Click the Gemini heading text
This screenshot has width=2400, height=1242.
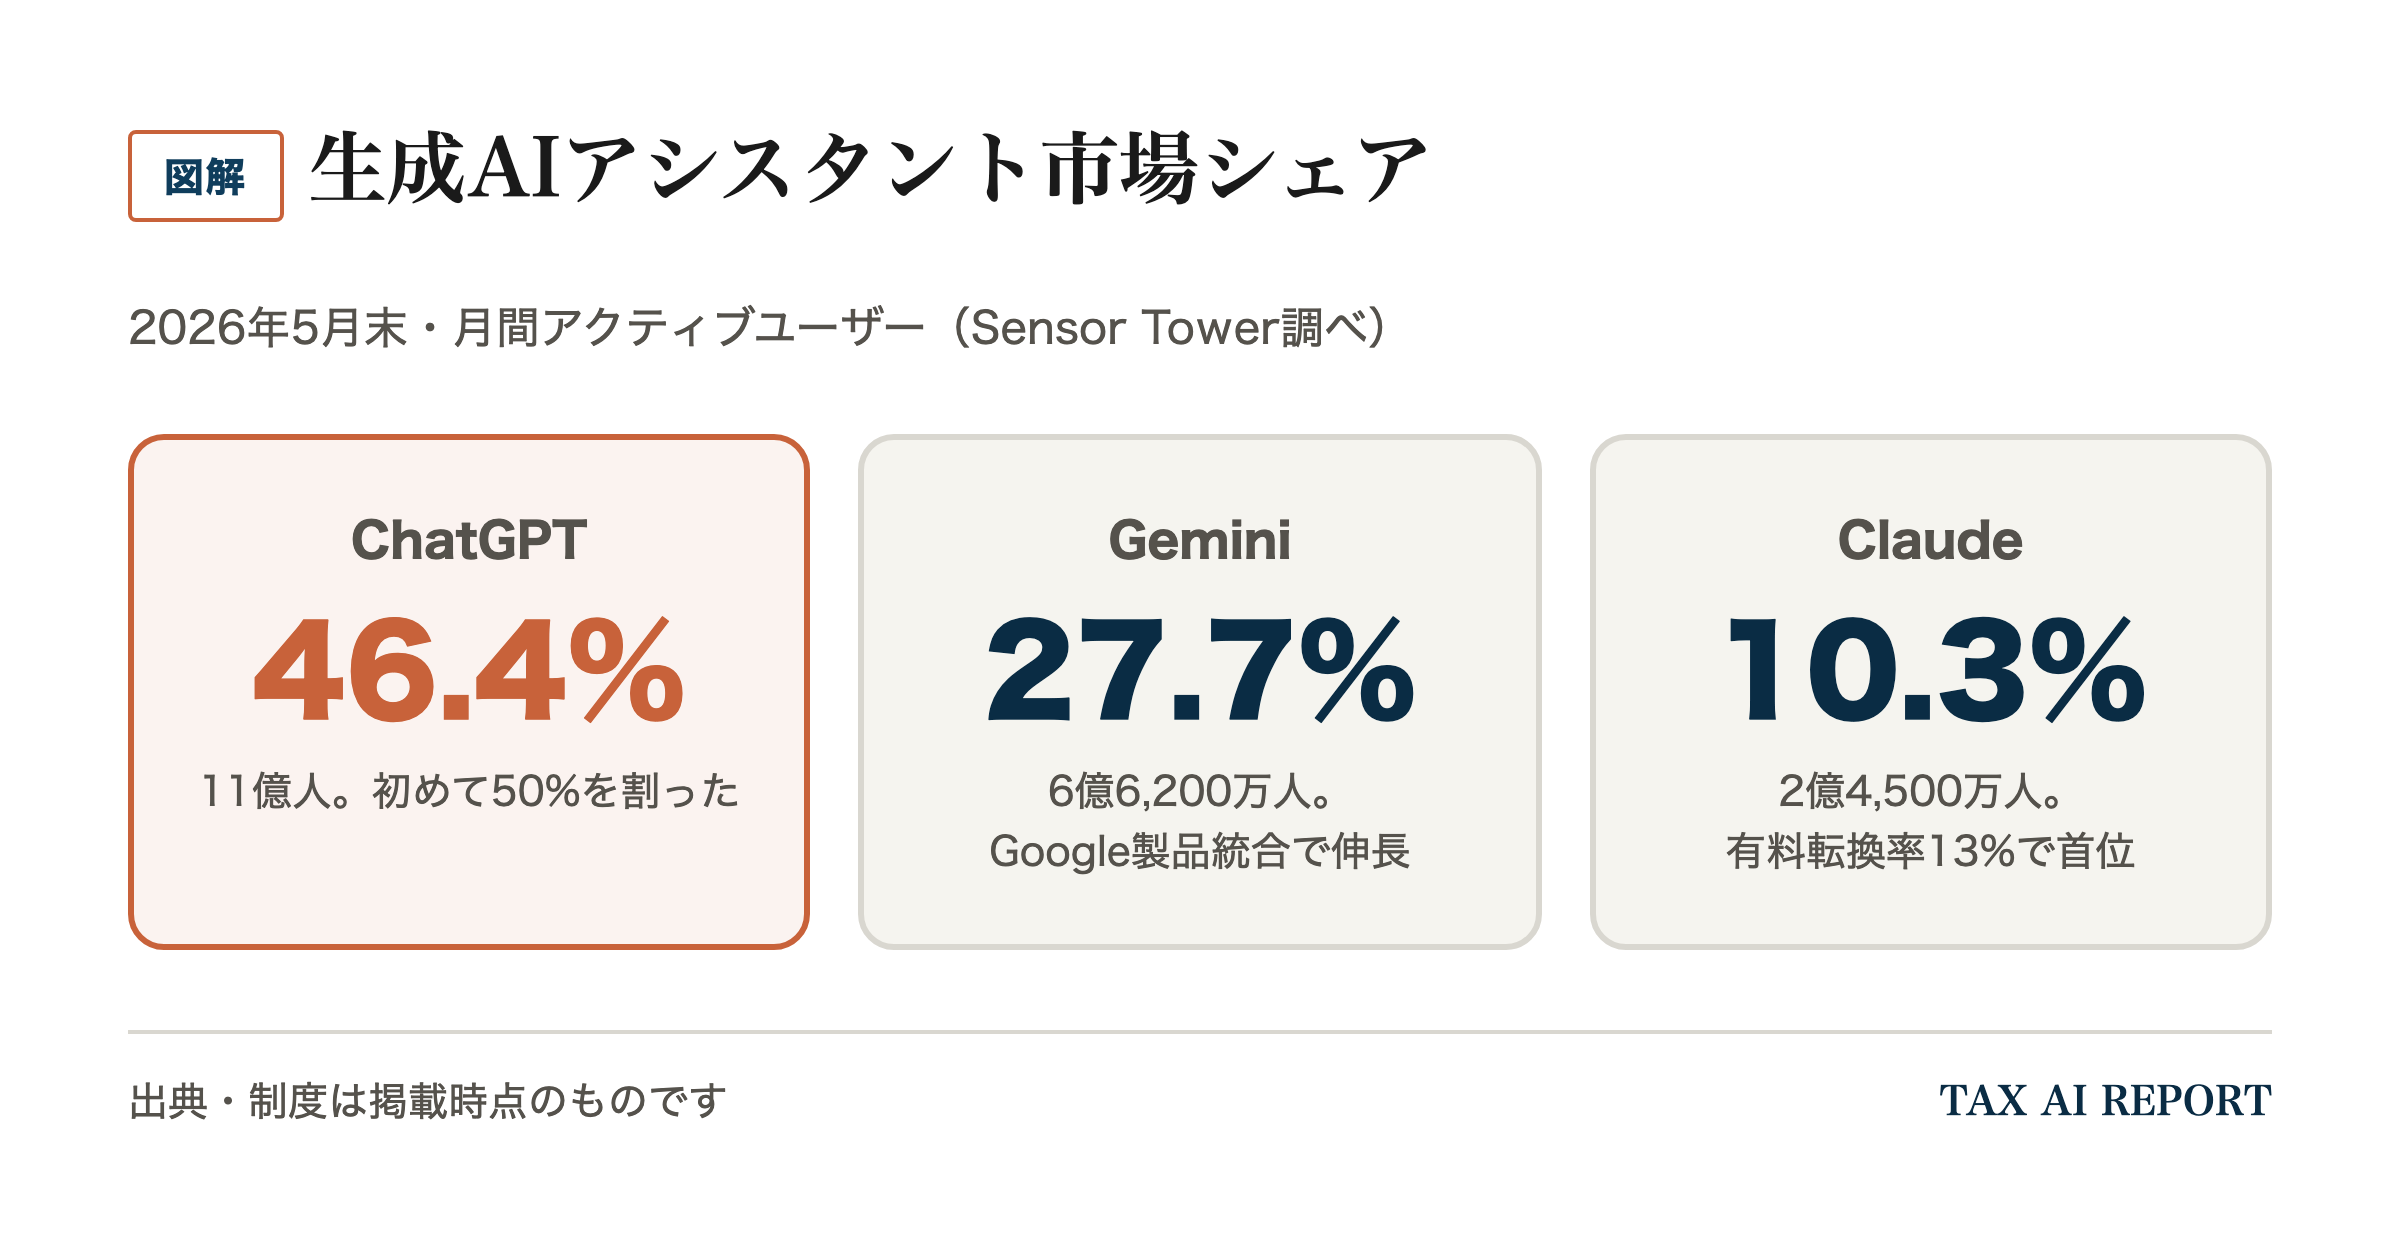click(x=1200, y=540)
